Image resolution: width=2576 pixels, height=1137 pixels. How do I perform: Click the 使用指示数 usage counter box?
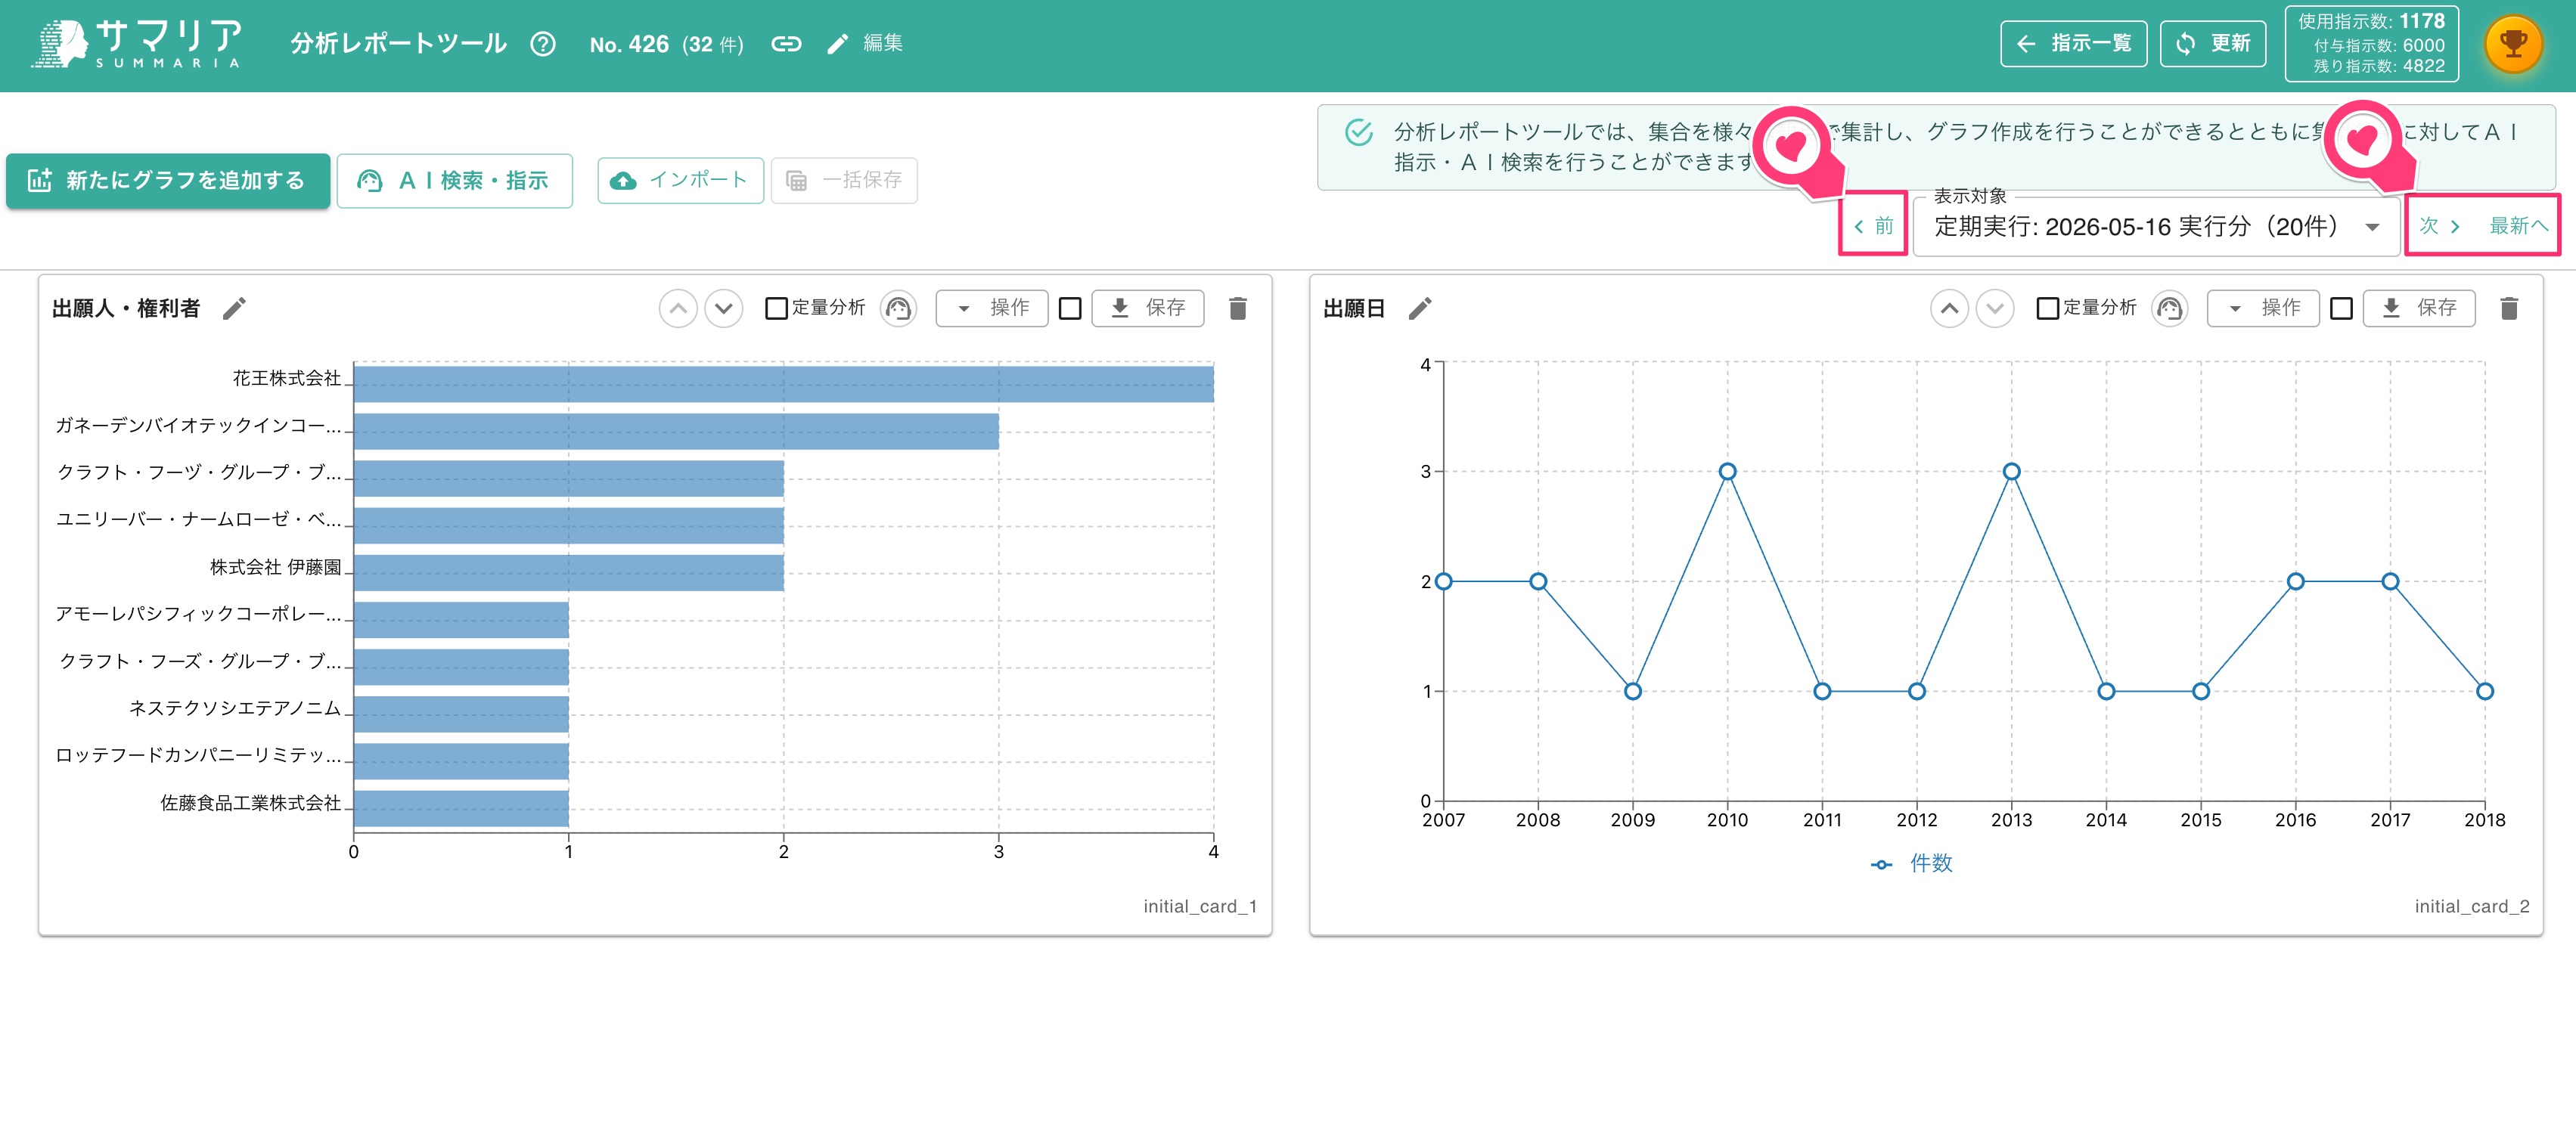(2372, 44)
